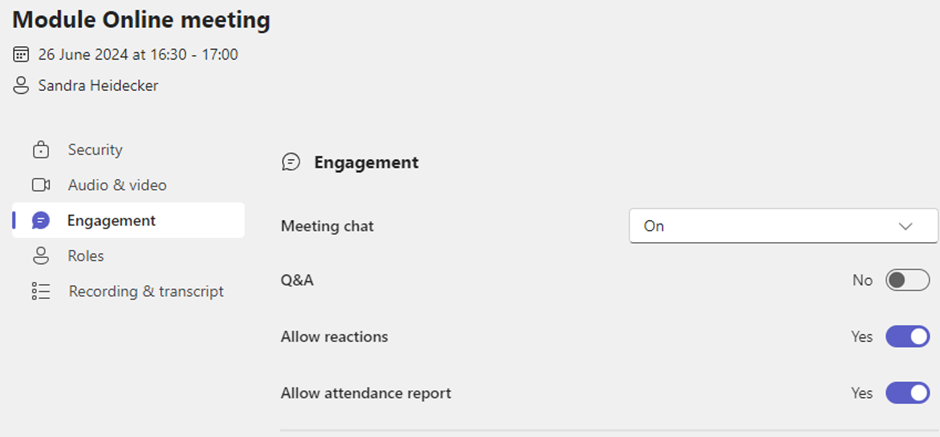Screen dimensions: 940x437
Task: Click the Recording & transcript list icon
Action: pos(41,291)
